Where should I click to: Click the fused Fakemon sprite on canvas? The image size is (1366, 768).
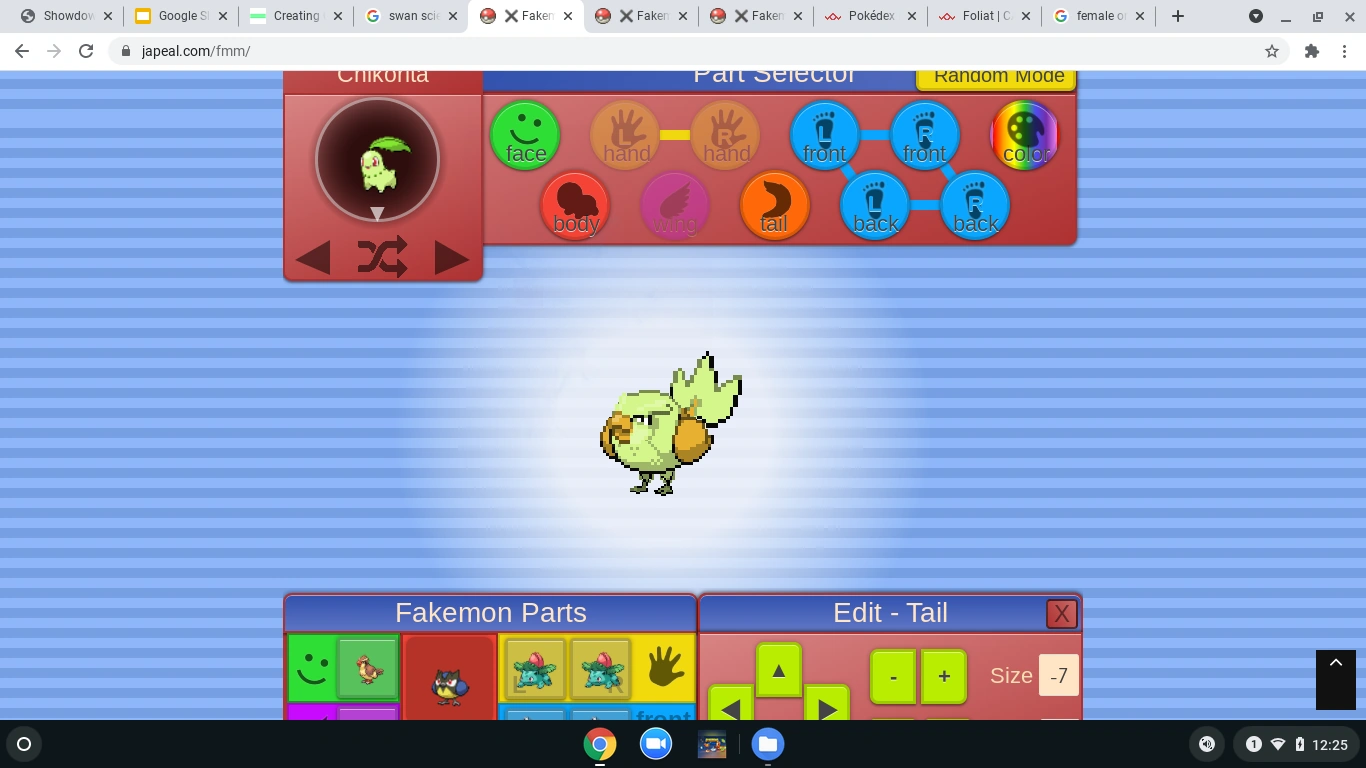point(670,424)
